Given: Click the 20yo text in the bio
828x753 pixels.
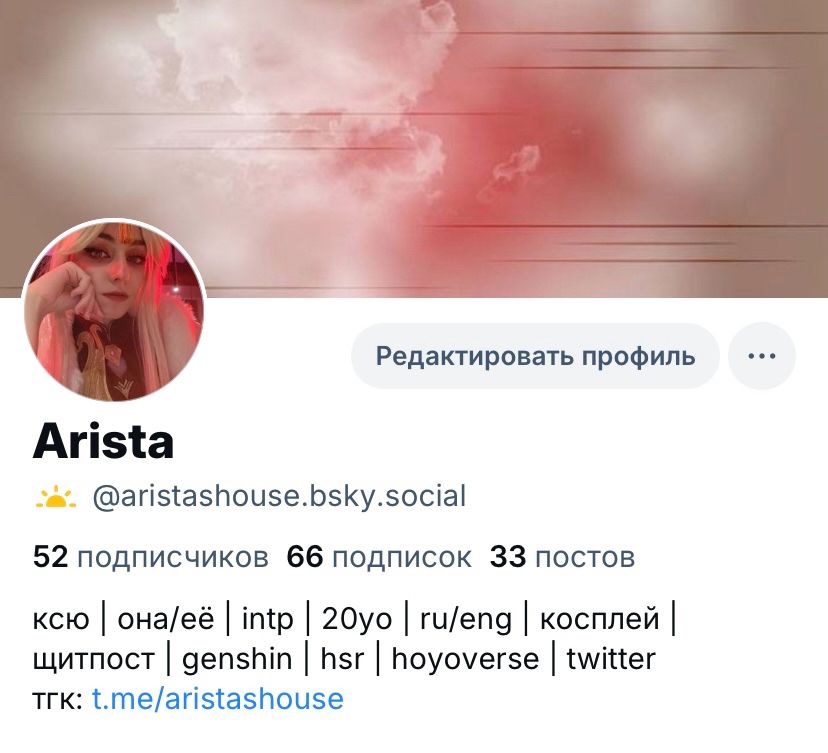Looking at the screenshot, I should point(357,618).
